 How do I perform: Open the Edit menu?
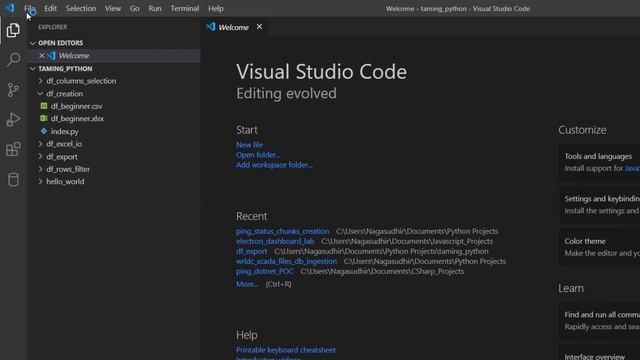pyautogui.click(x=50, y=8)
